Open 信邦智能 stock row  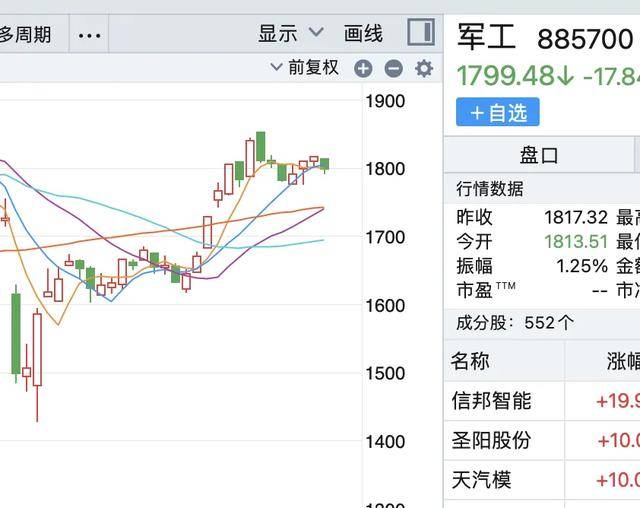click(492, 401)
